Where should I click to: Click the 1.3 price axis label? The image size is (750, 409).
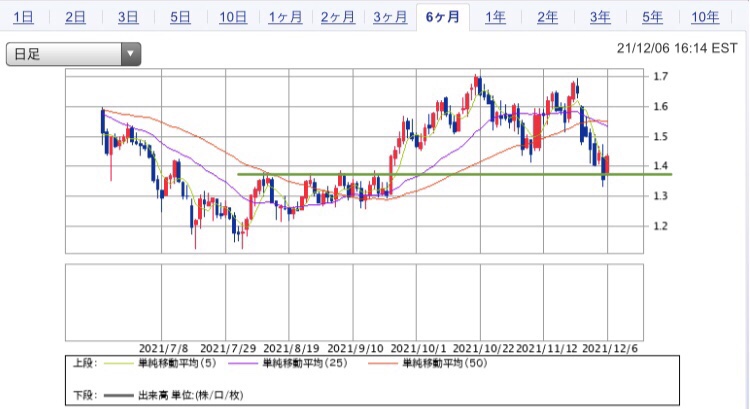(x=661, y=196)
